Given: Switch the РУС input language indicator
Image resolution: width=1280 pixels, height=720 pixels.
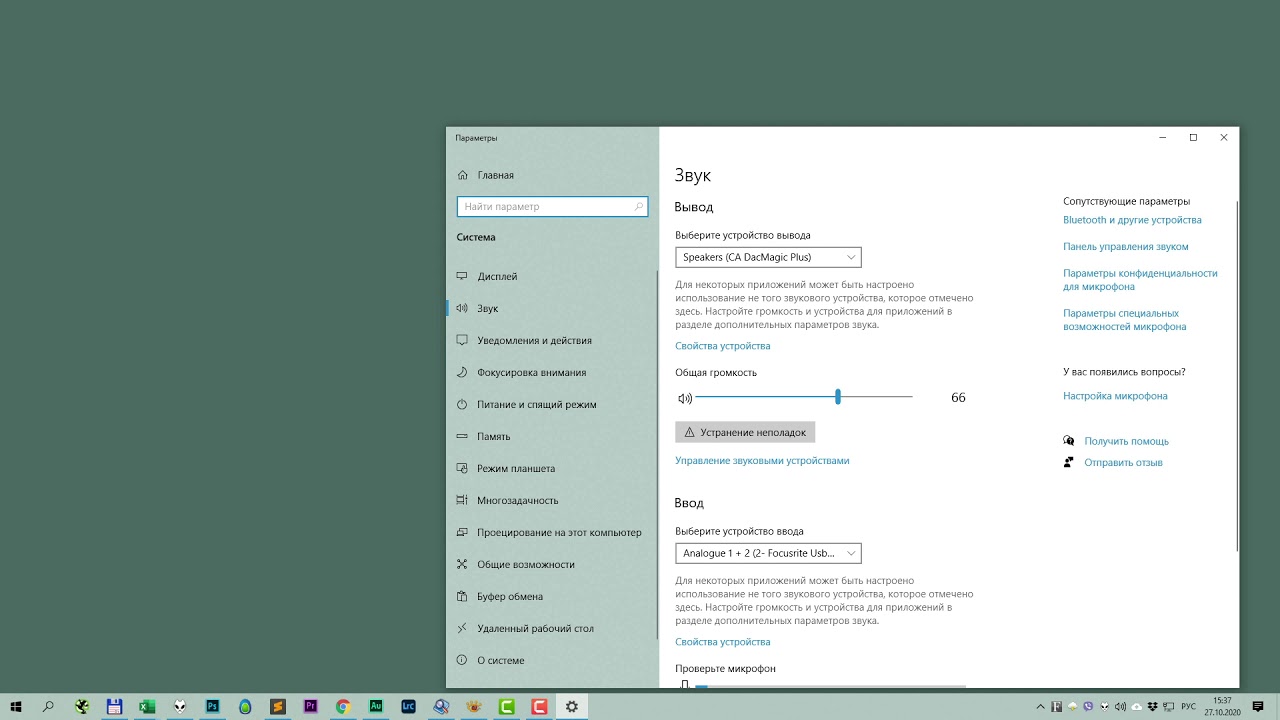Looking at the screenshot, I should tap(1189, 706).
